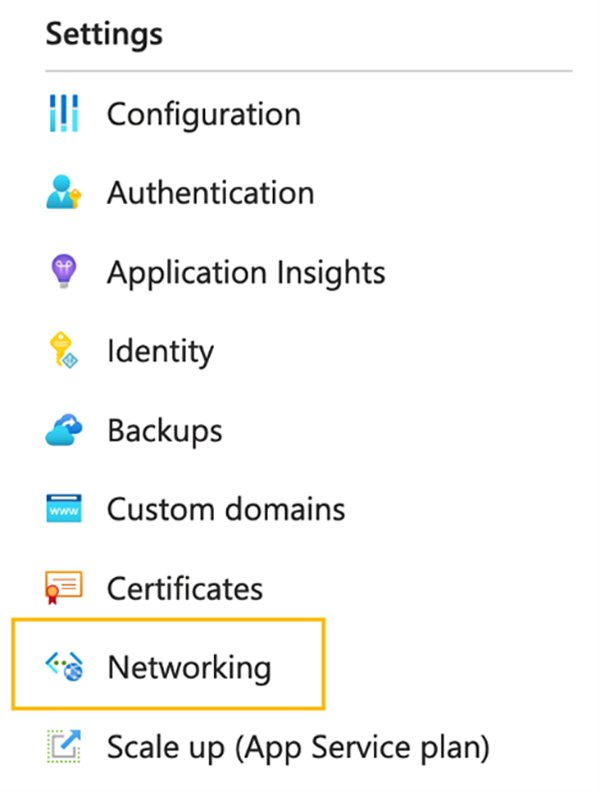Go to the Identity menu item
600x792 pixels.
[x=160, y=352]
